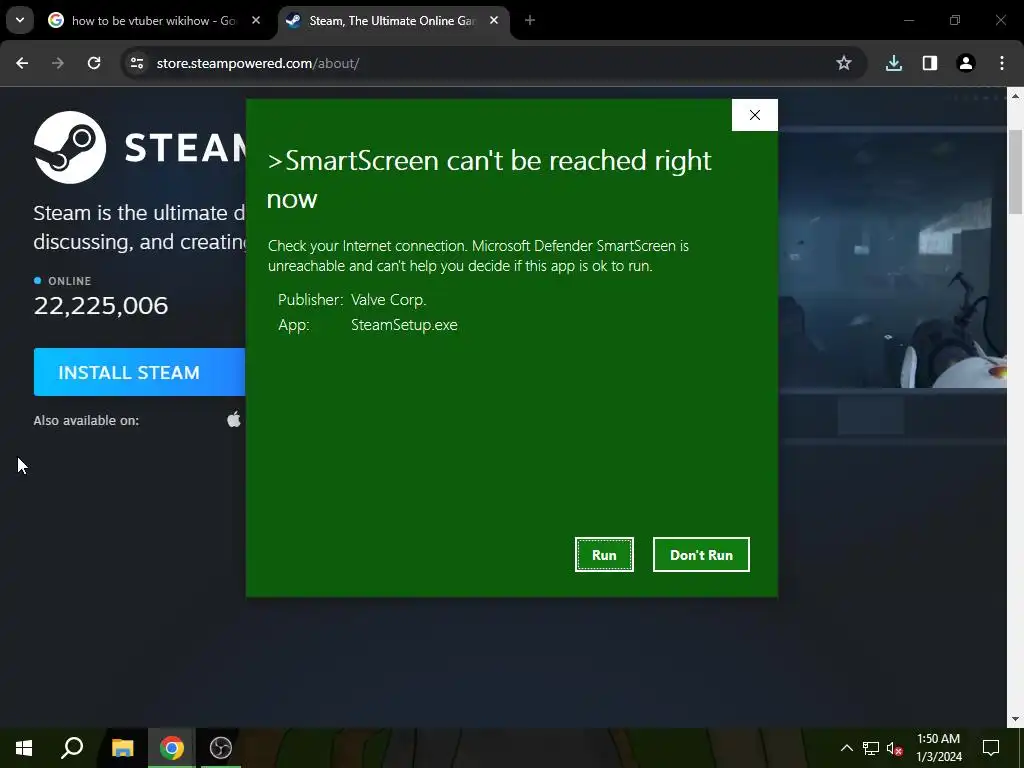Open Chrome downloads icon

tap(894, 63)
